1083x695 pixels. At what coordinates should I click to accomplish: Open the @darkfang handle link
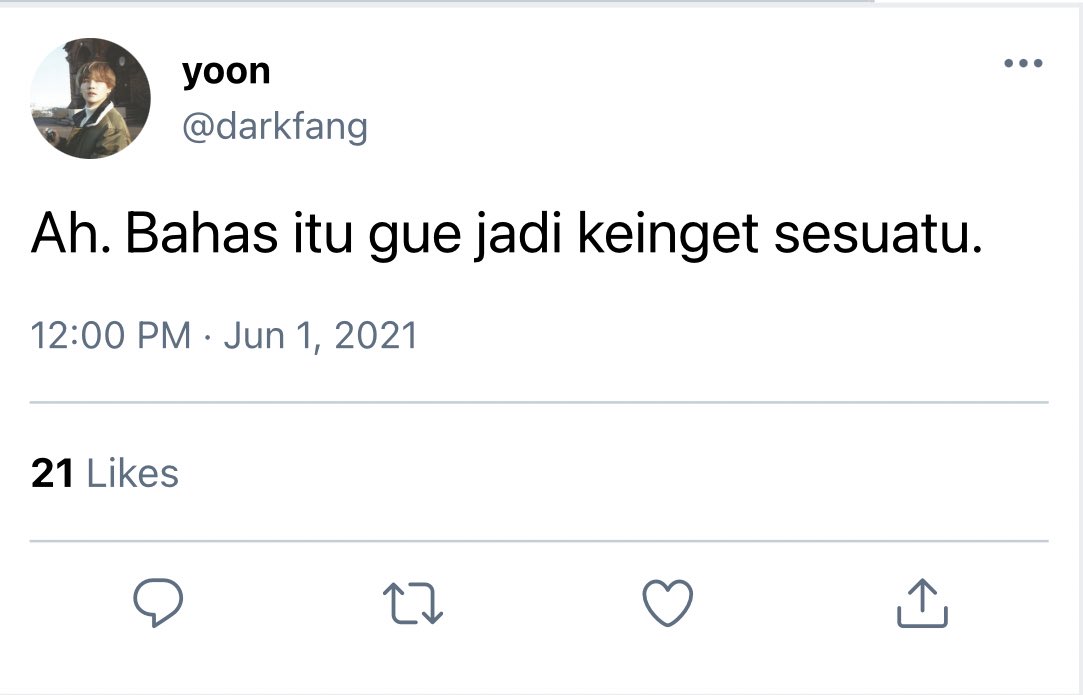[x=275, y=127]
